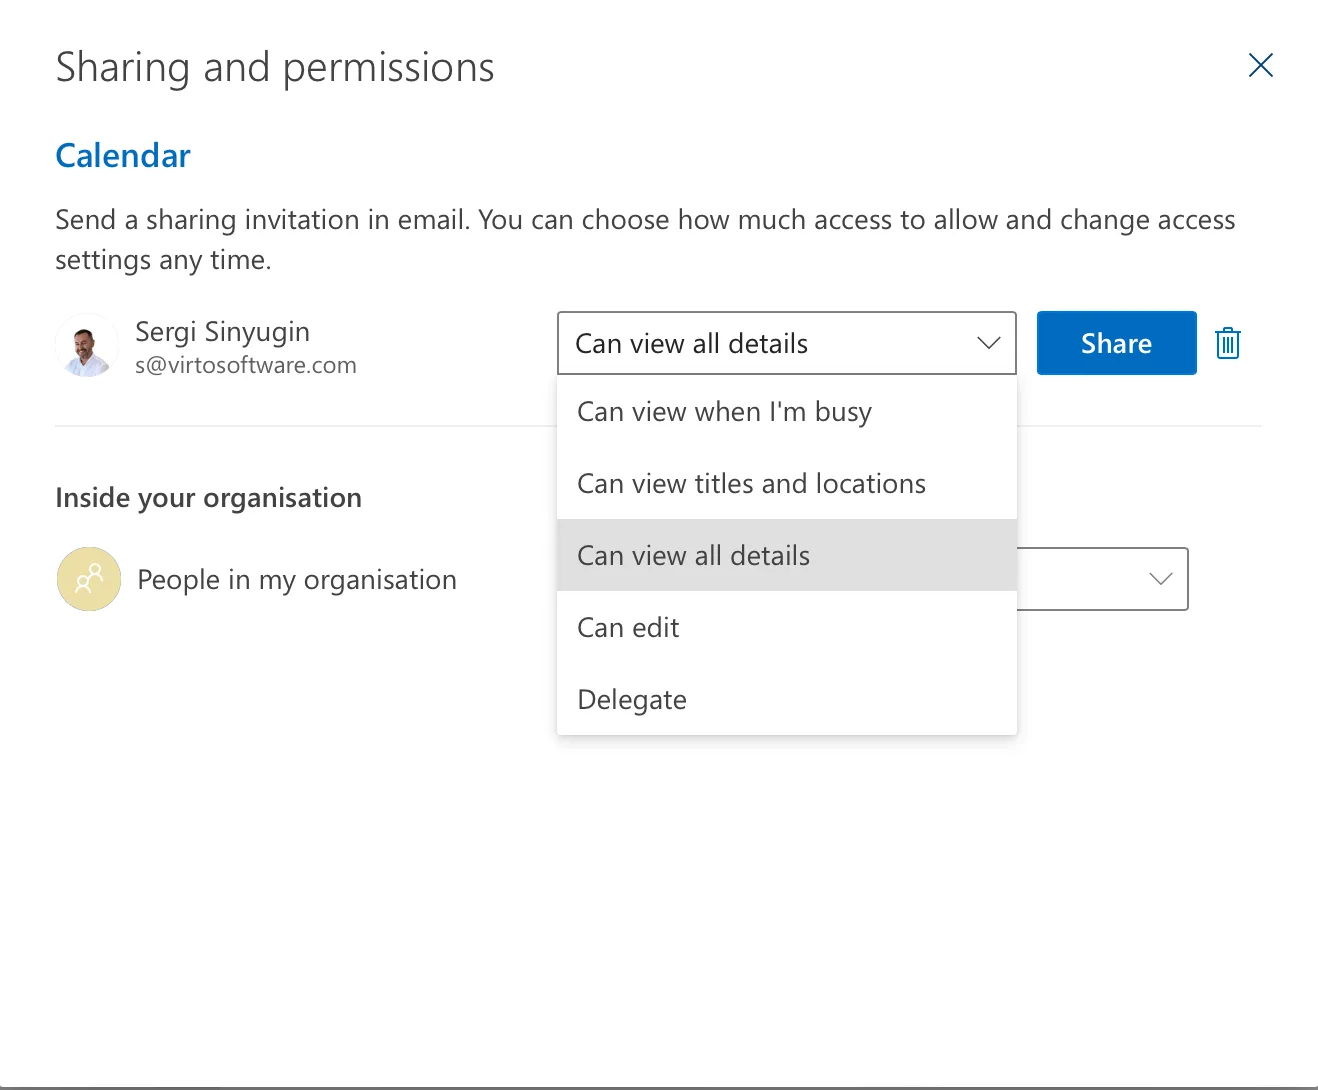This screenshot has width=1318, height=1090.
Task: Click Sergi Sinyugin's profile picture
Action: [x=87, y=347]
